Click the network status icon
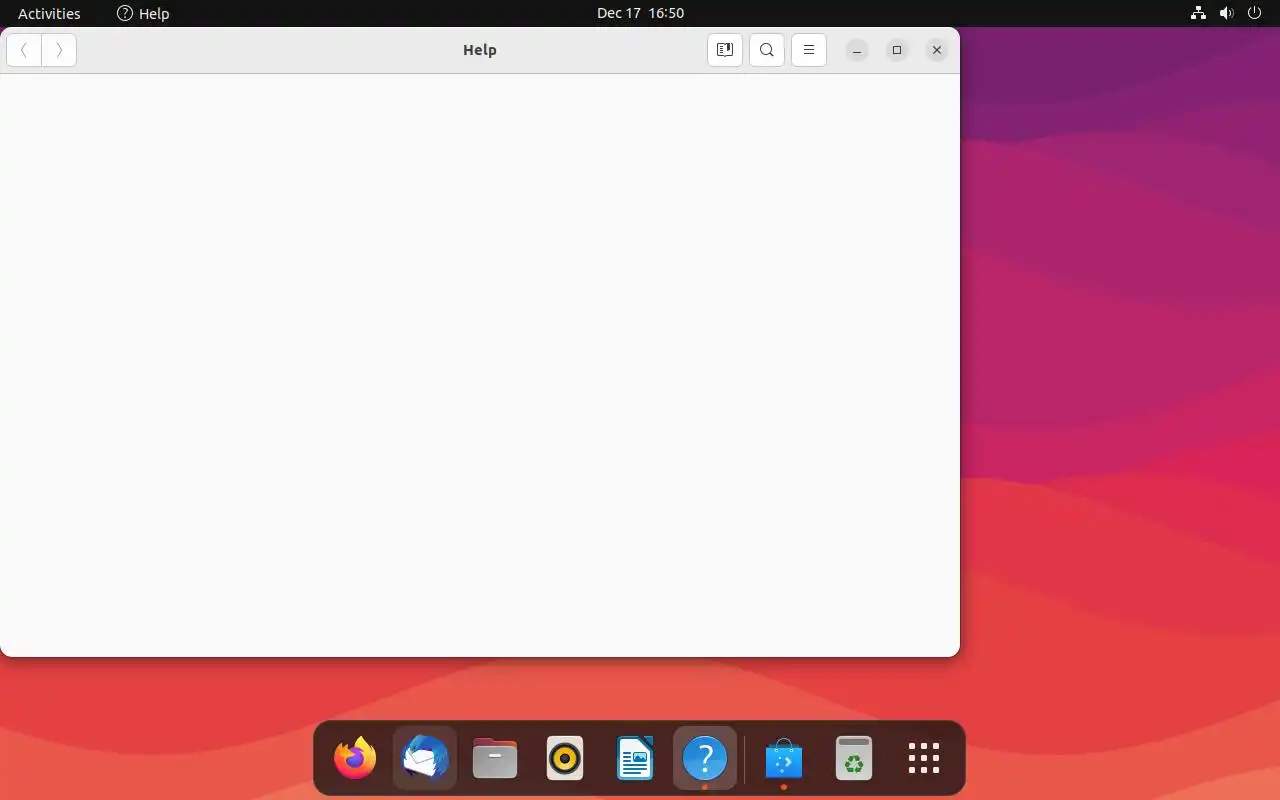The image size is (1280, 800). pos(1198,13)
